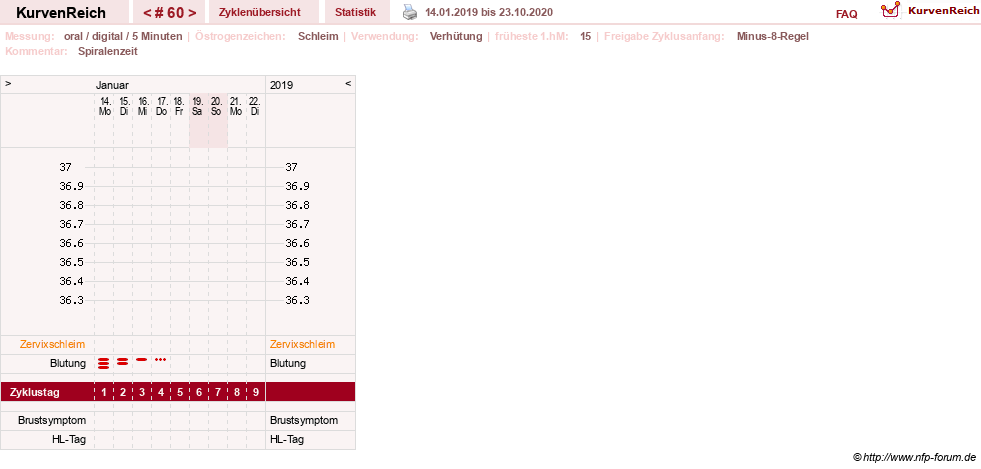Open the nfp-forum.de copyright link
This screenshot has height=469, width=981.
click(915, 458)
